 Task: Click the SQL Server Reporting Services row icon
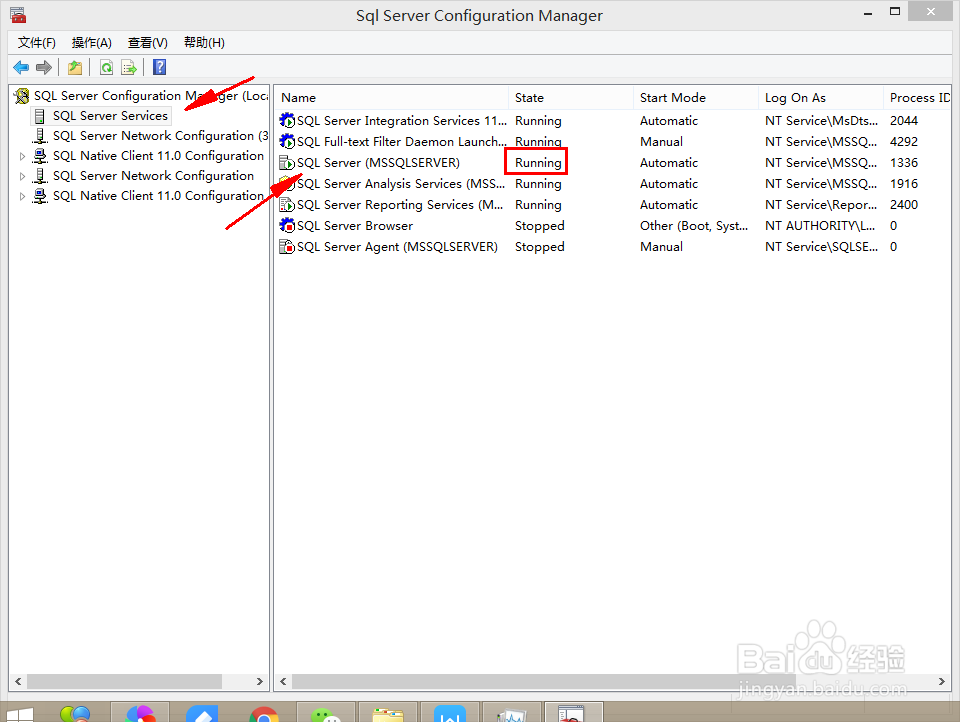(x=287, y=205)
